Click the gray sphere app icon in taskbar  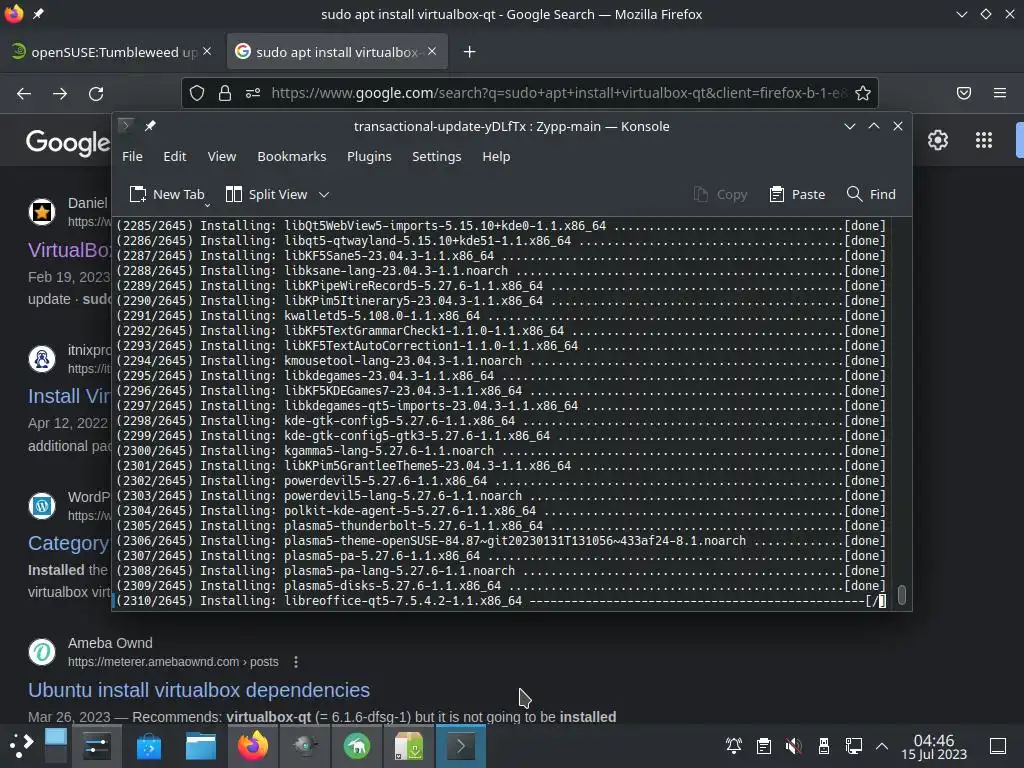click(x=305, y=746)
